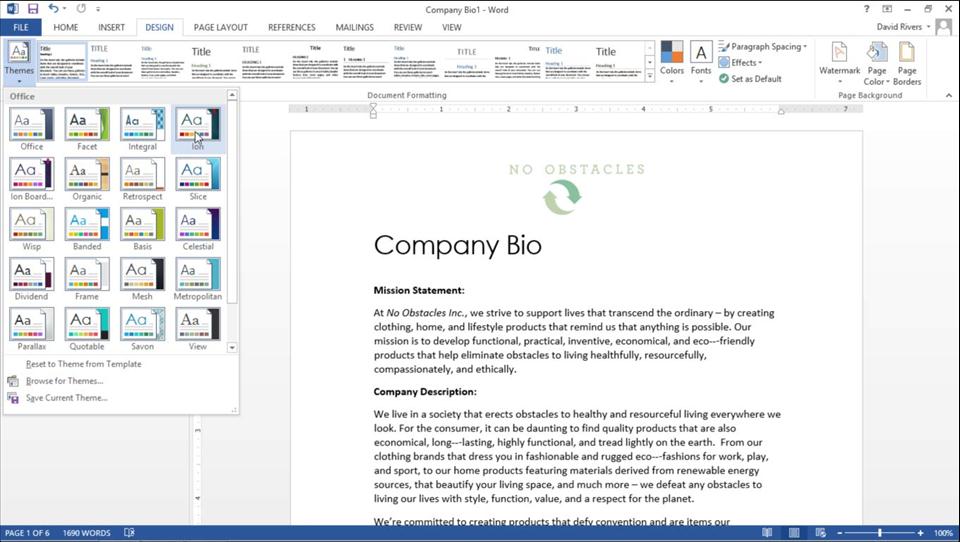This screenshot has width=960, height=542.
Task: Choose the Office theme thumbnail
Action: pyautogui.click(x=32, y=129)
